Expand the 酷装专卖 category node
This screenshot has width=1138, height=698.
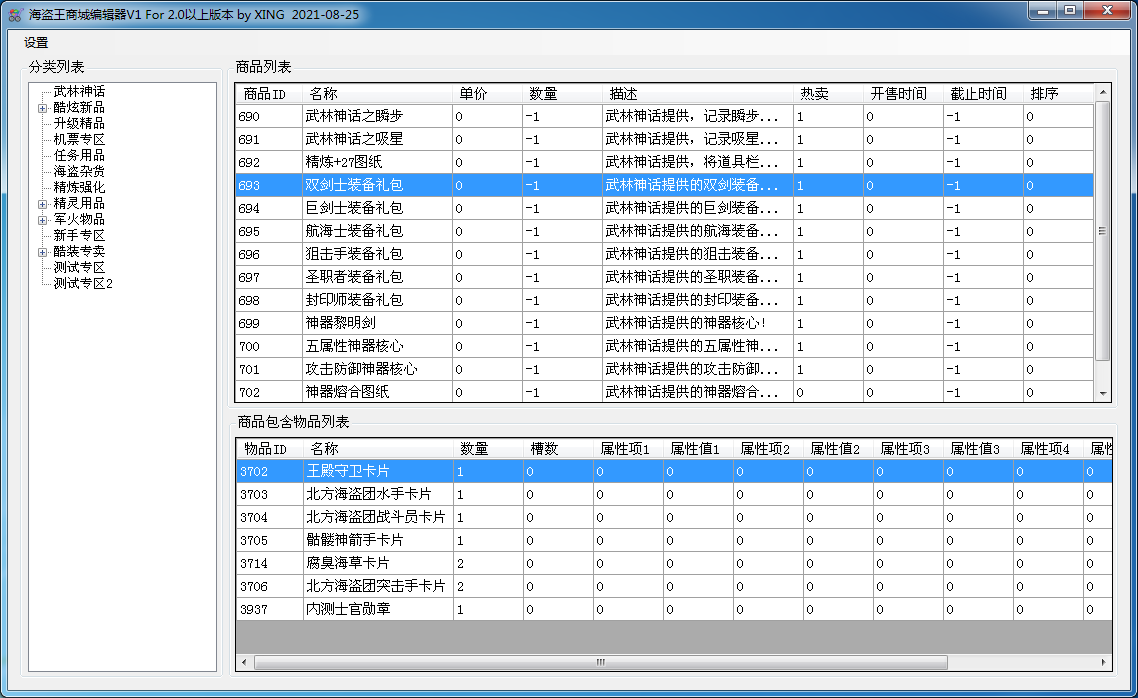pyautogui.click(x=43, y=252)
